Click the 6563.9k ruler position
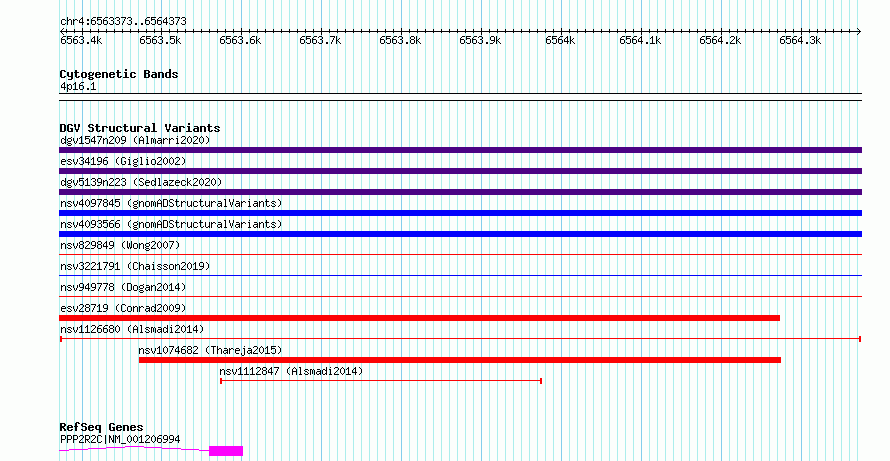Screen dimensions: 890x461 (481, 40)
